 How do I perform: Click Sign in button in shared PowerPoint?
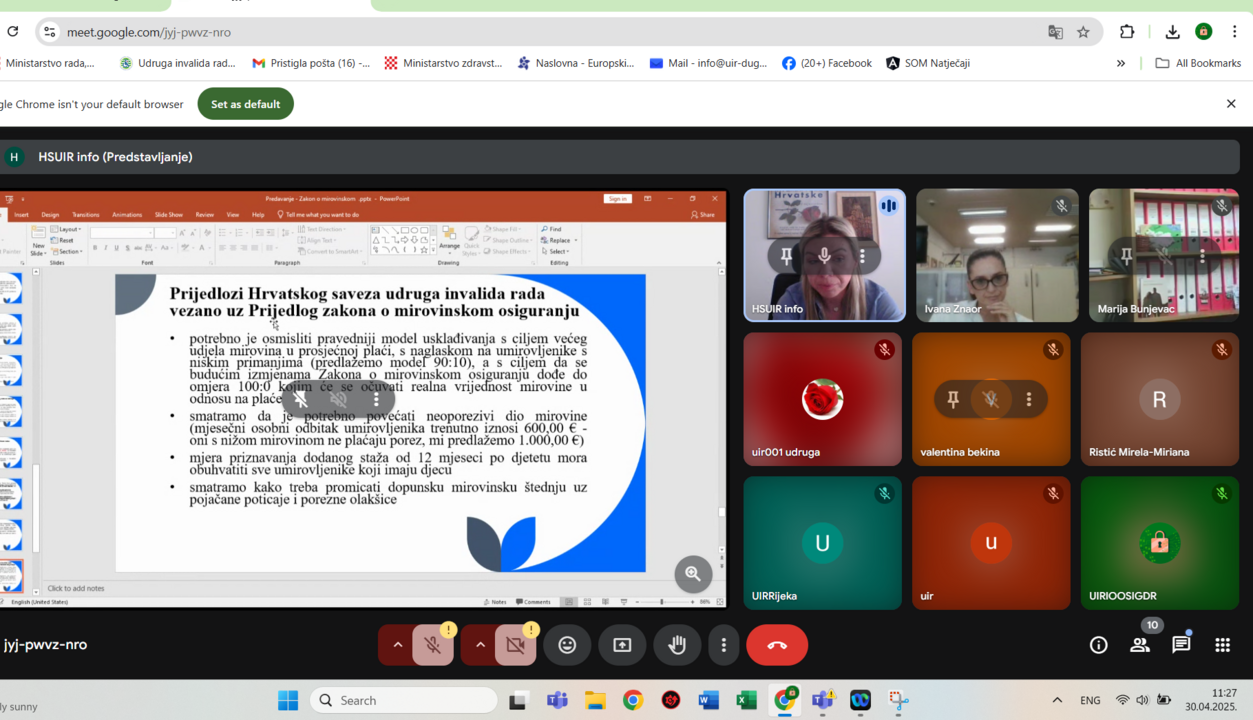(618, 199)
